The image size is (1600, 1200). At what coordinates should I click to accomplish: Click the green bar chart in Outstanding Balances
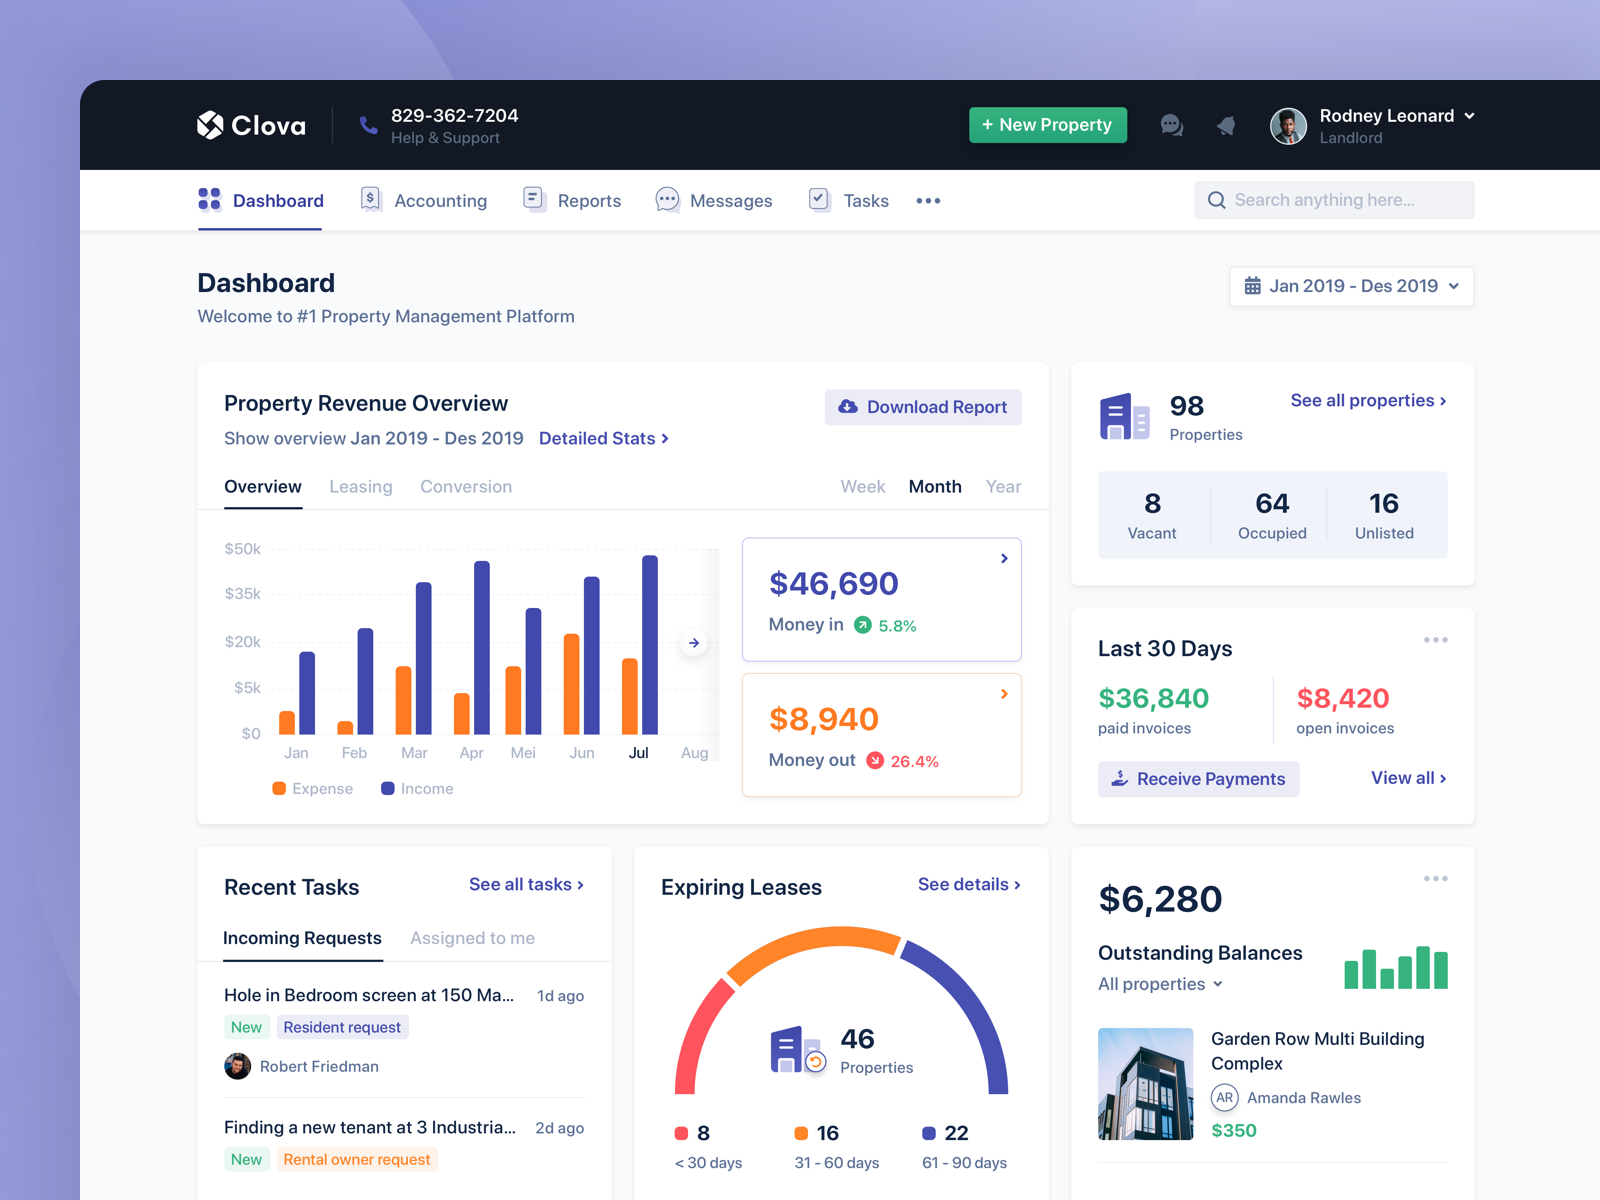point(1395,966)
